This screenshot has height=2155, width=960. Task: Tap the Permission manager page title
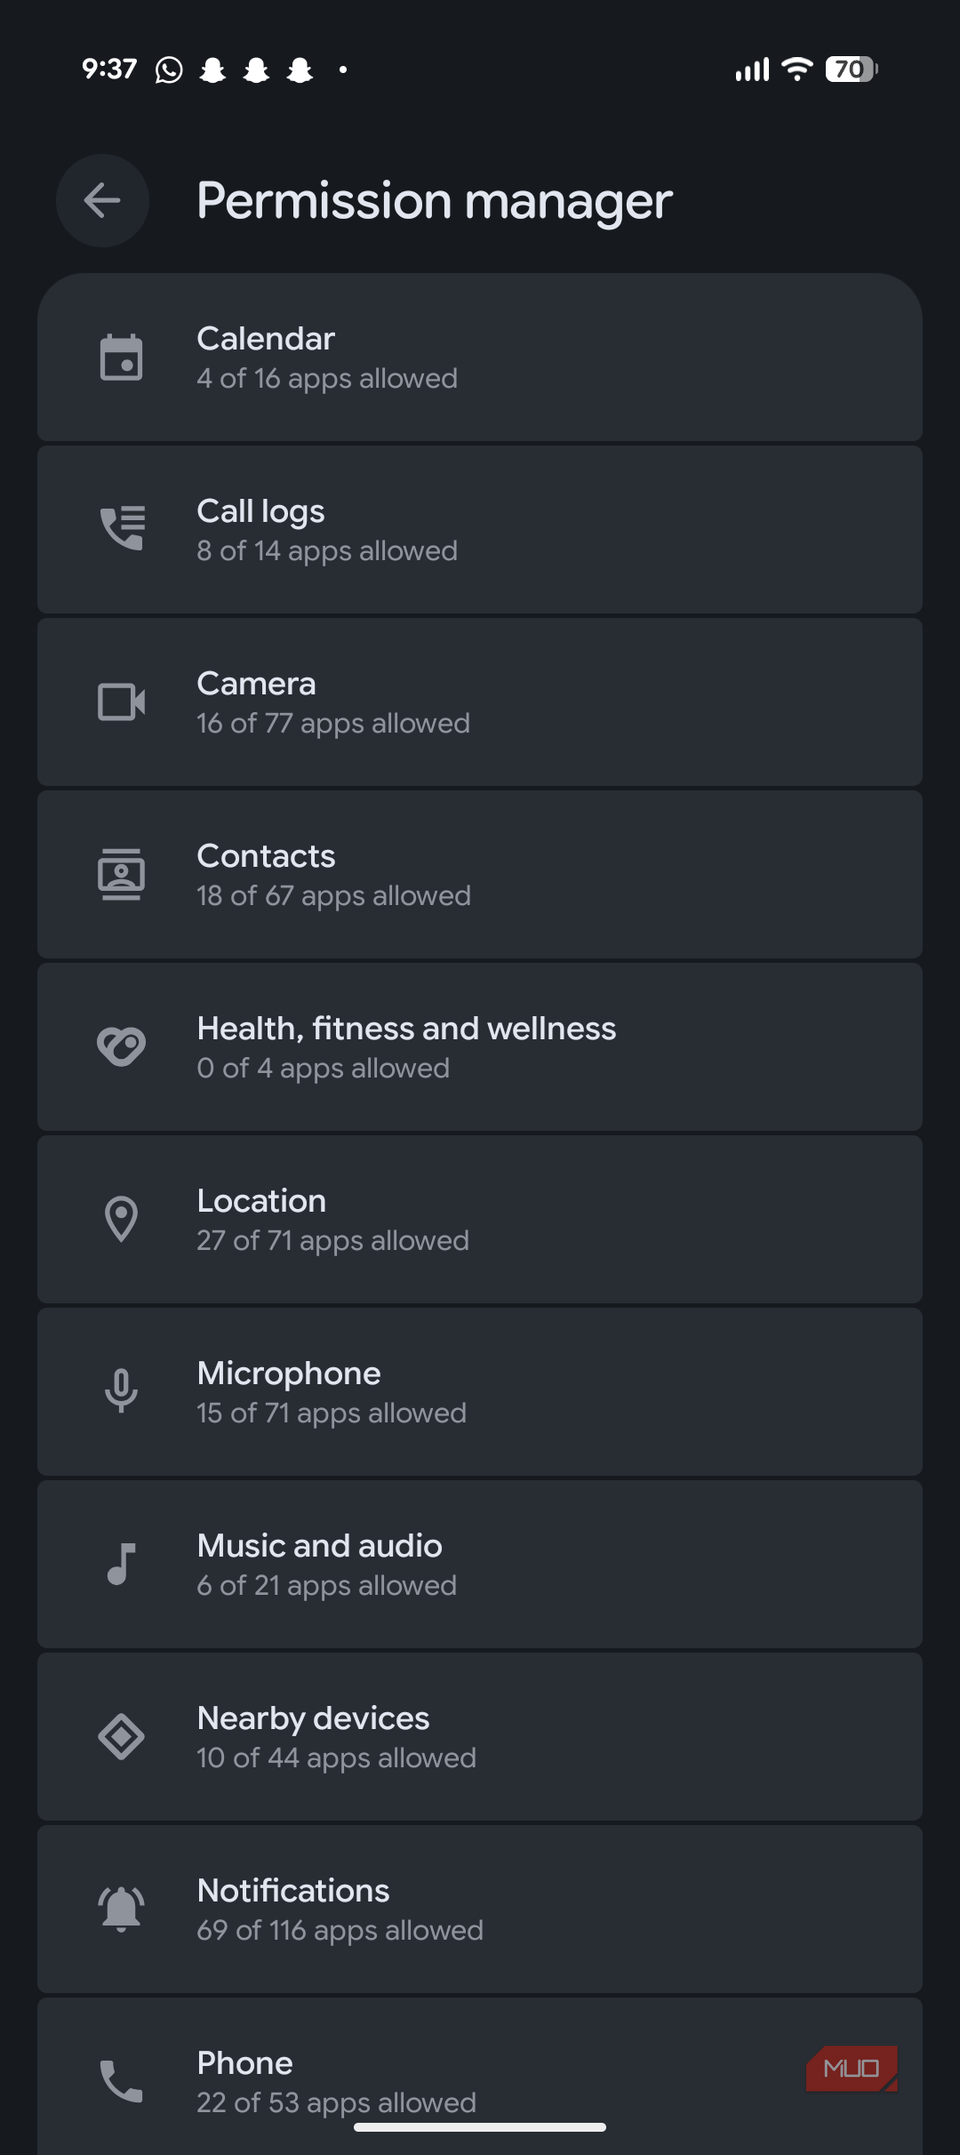coord(434,201)
